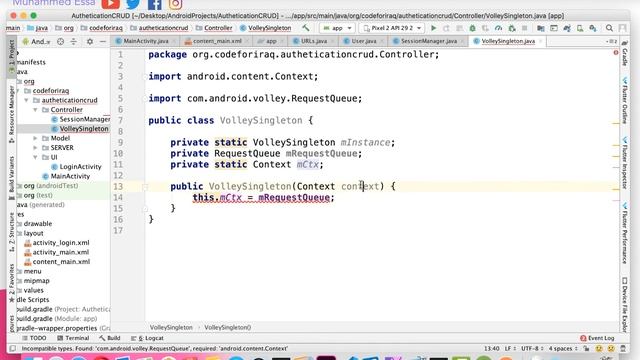
Task: Click the Search Everywhere magnifier icon
Action: pos(609,28)
